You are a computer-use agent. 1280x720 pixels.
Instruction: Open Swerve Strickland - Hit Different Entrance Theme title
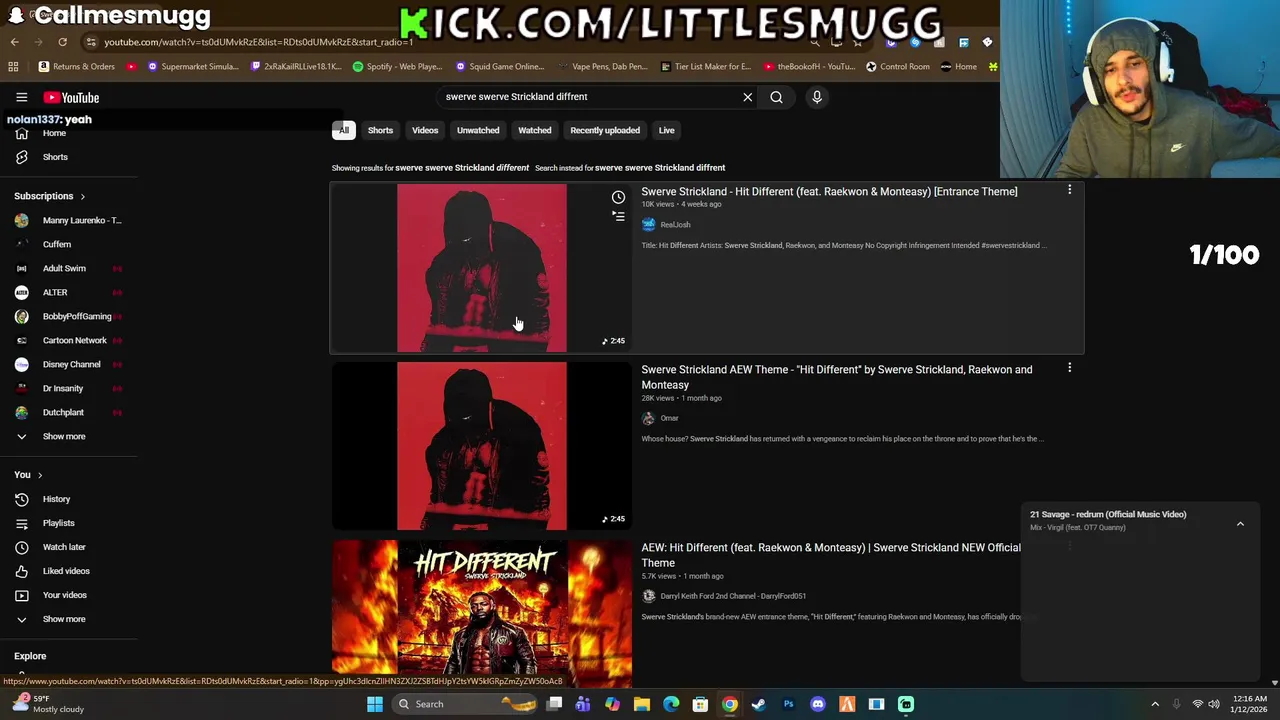(829, 191)
